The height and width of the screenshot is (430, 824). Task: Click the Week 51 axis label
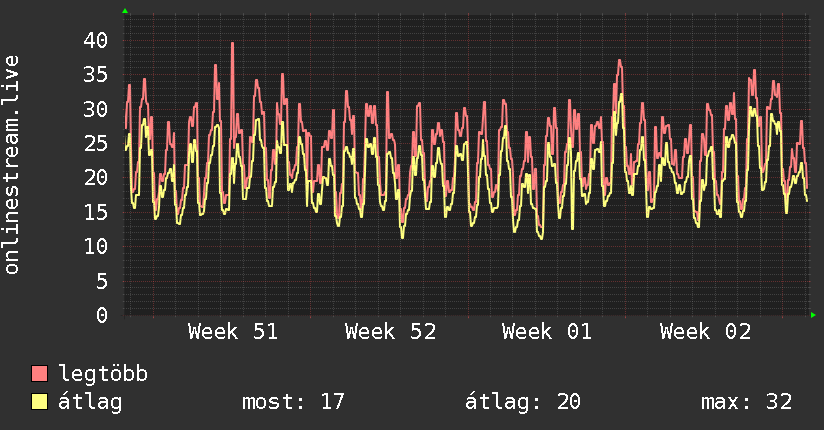point(233,332)
